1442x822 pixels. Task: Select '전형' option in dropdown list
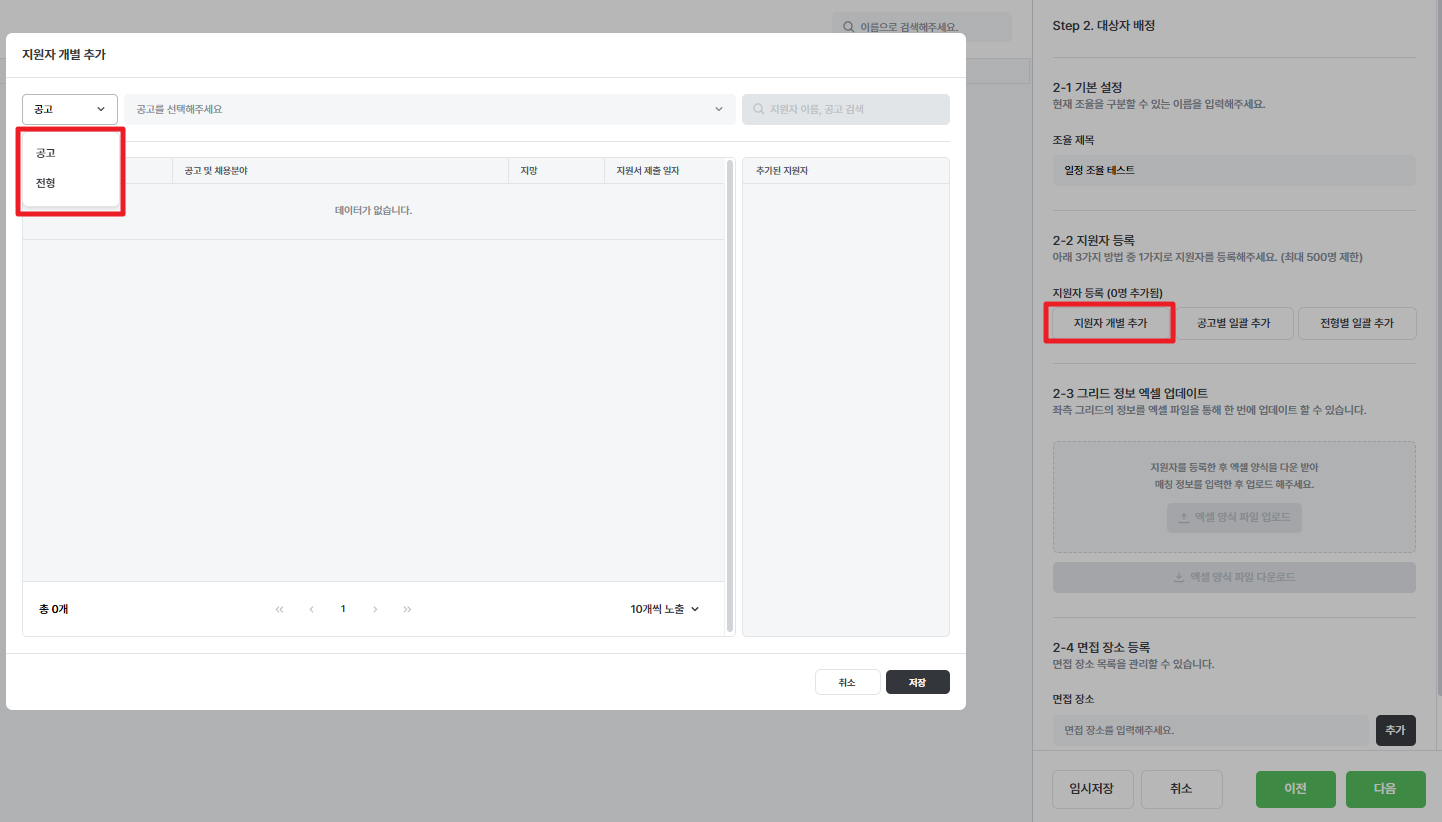coord(46,183)
